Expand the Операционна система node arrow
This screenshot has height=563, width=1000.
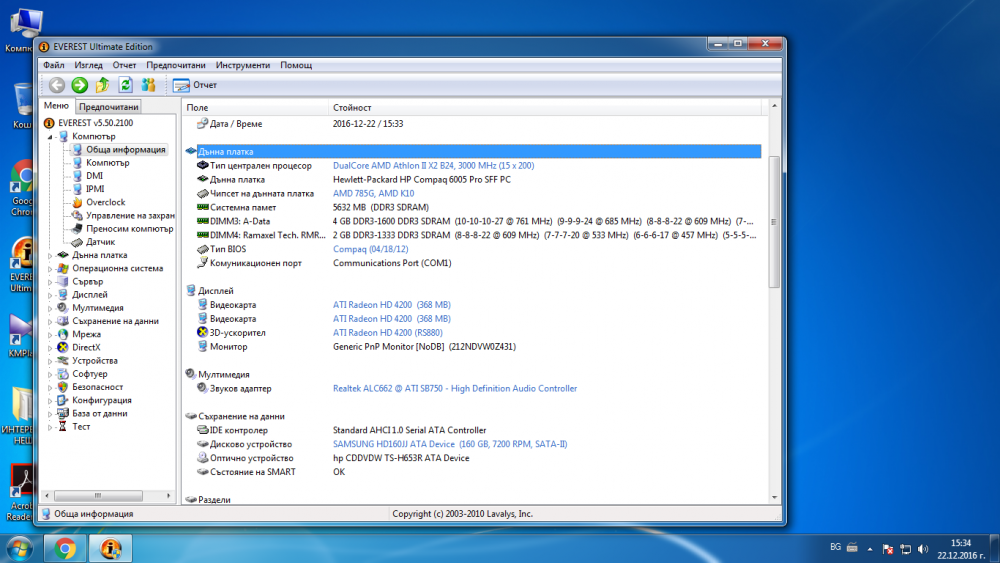click(50, 268)
